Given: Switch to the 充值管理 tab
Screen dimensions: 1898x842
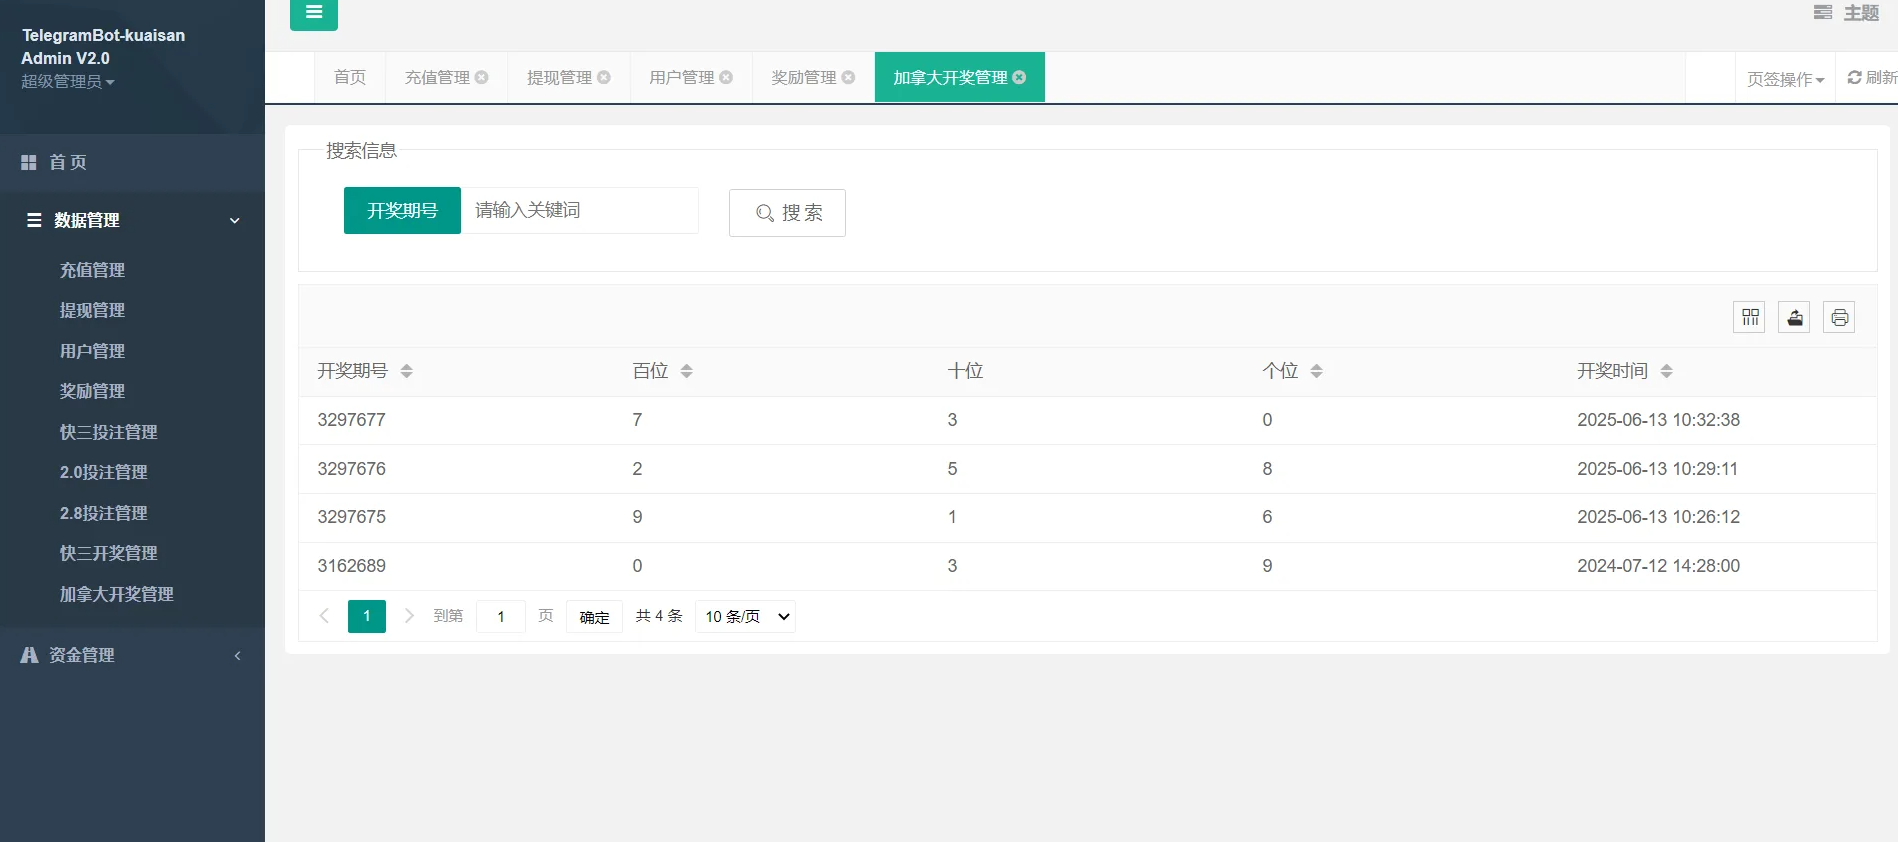Looking at the screenshot, I should pyautogui.click(x=437, y=77).
